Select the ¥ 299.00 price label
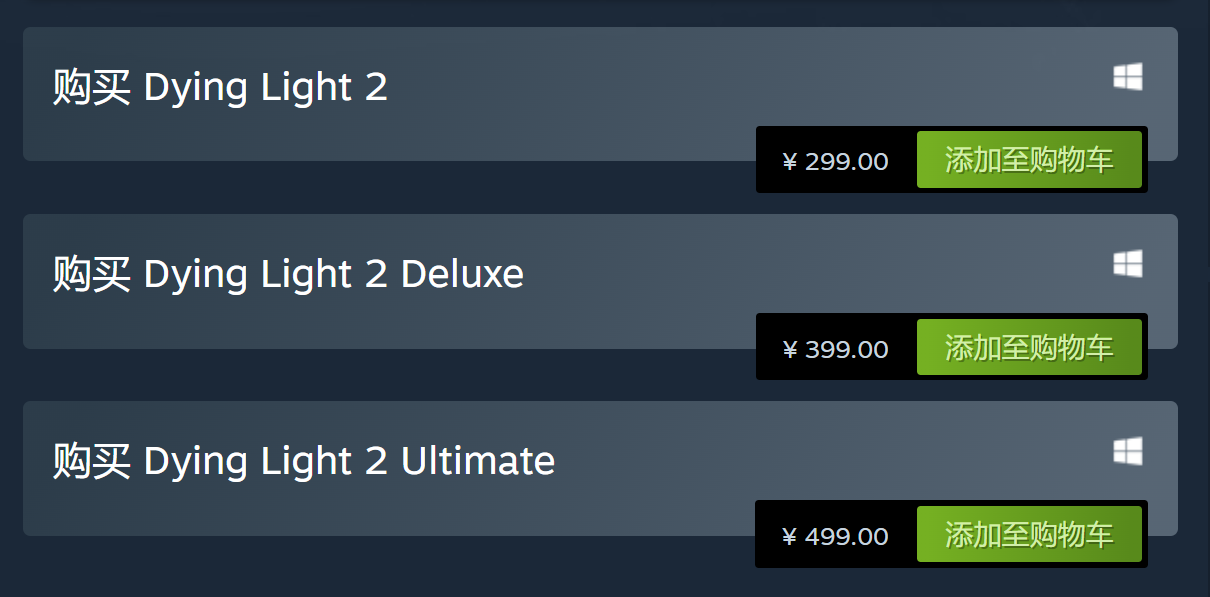Viewport: 1210px width, 597px height. [x=835, y=161]
